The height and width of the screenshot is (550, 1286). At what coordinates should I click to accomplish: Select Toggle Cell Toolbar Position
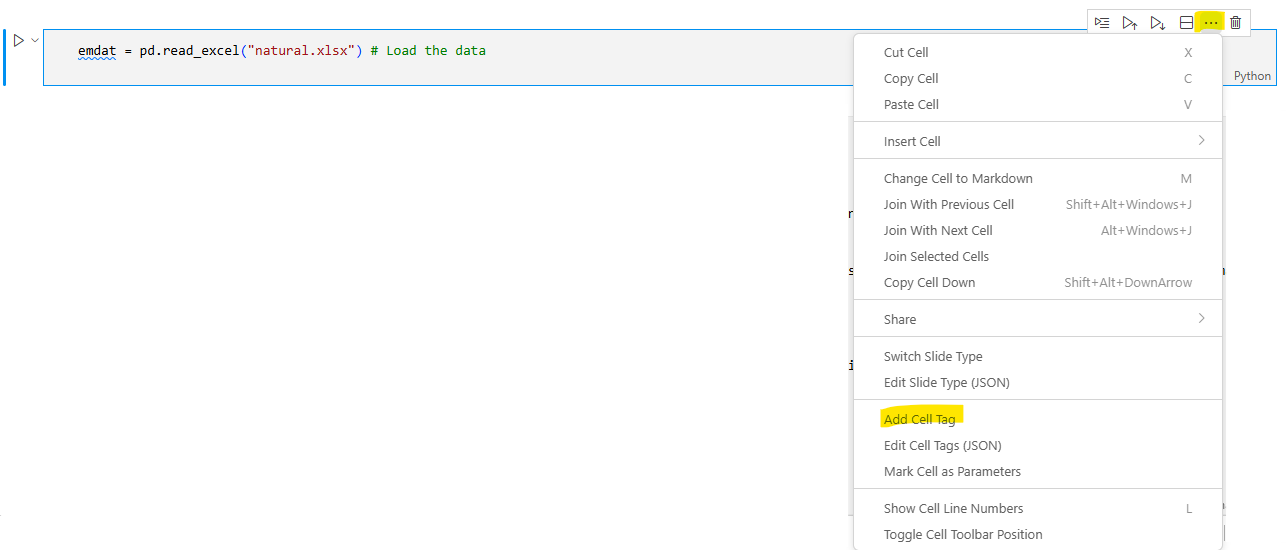click(x=962, y=534)
